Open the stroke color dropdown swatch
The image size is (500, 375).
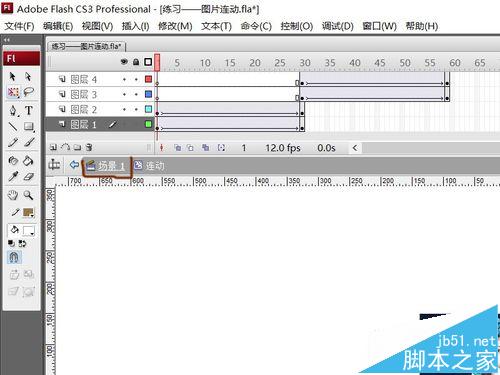[x=29, y=212]
